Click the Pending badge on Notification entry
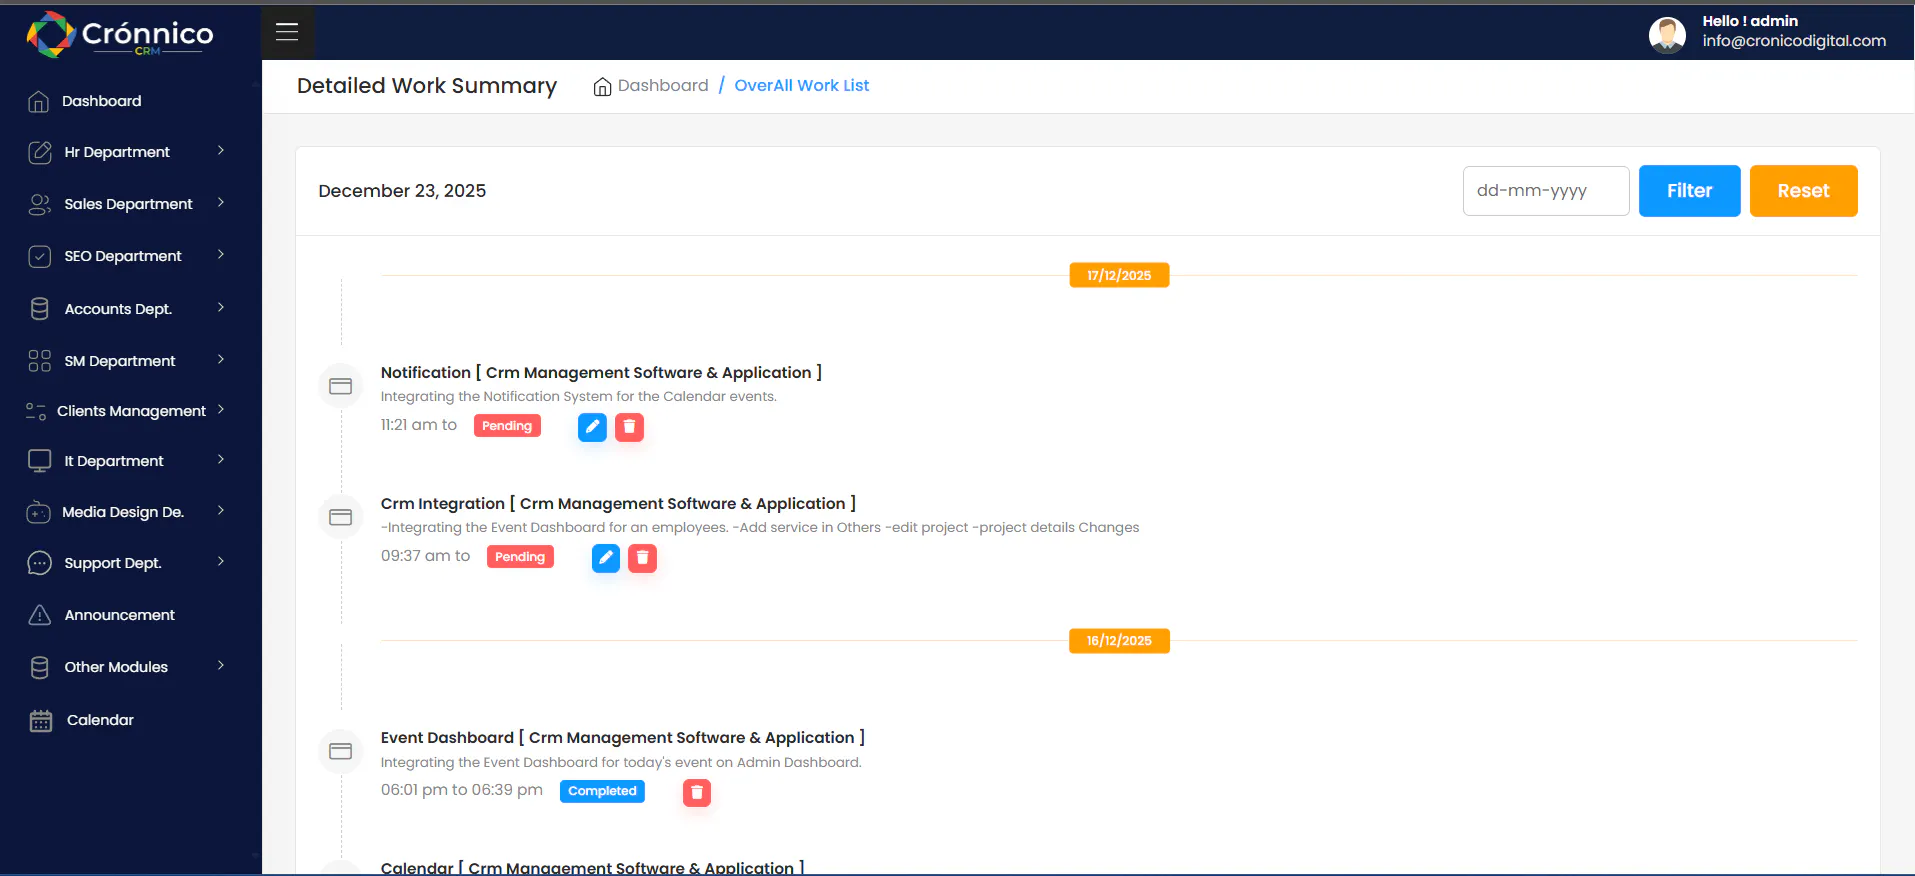Image resolution: width=1915 pixels, height=876 pixels. tap(507, 426)
